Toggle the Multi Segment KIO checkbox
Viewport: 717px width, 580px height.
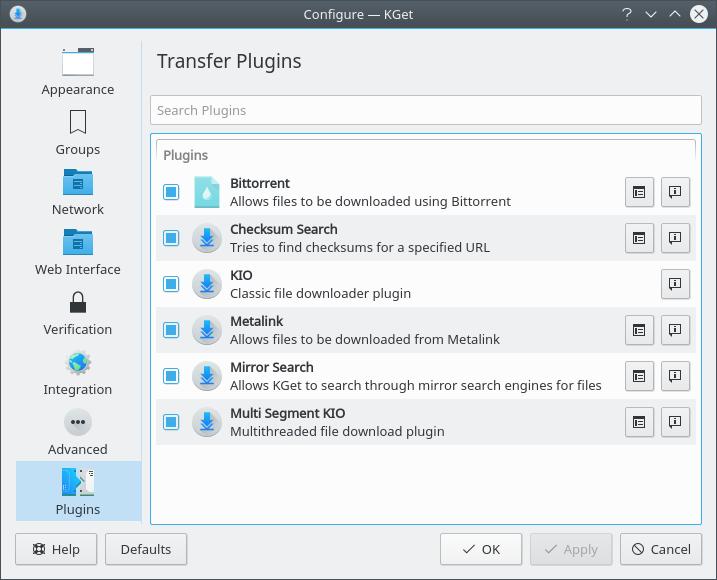(x=171, y=422)
